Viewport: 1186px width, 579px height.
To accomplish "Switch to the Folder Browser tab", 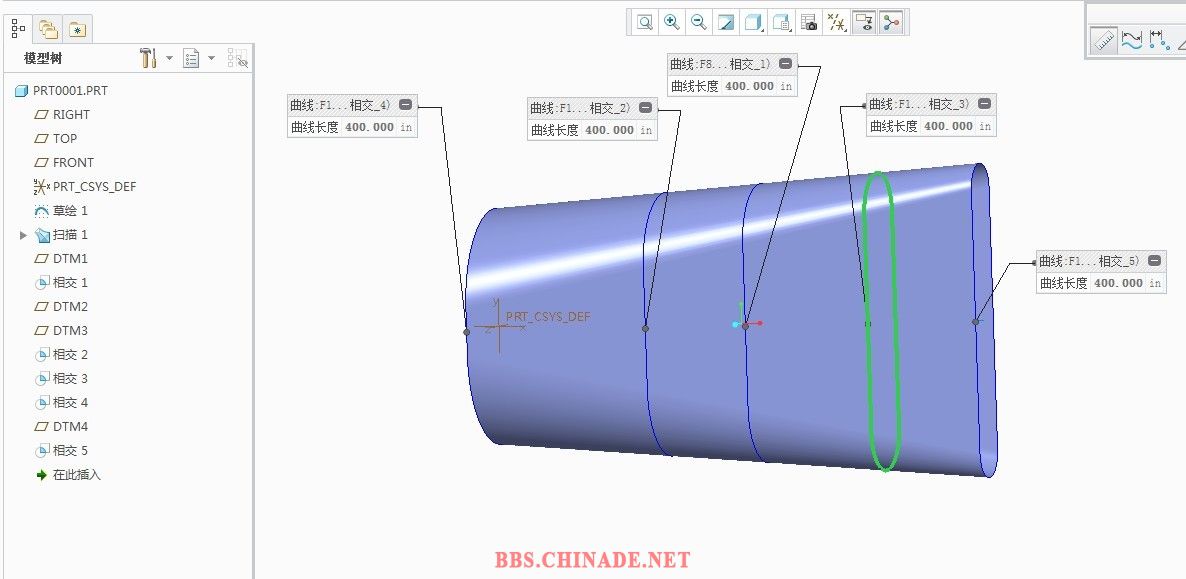I will (x=48, y=29).
